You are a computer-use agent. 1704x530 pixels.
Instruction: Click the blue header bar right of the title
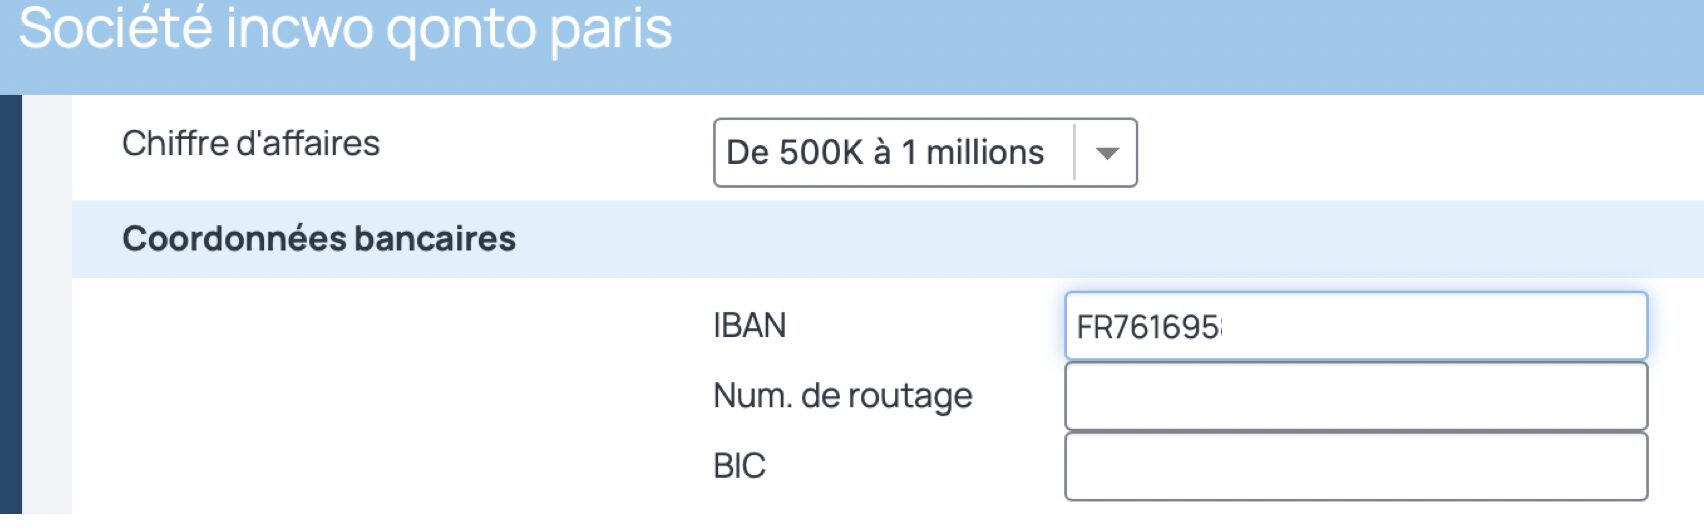tap(1200, 45)
